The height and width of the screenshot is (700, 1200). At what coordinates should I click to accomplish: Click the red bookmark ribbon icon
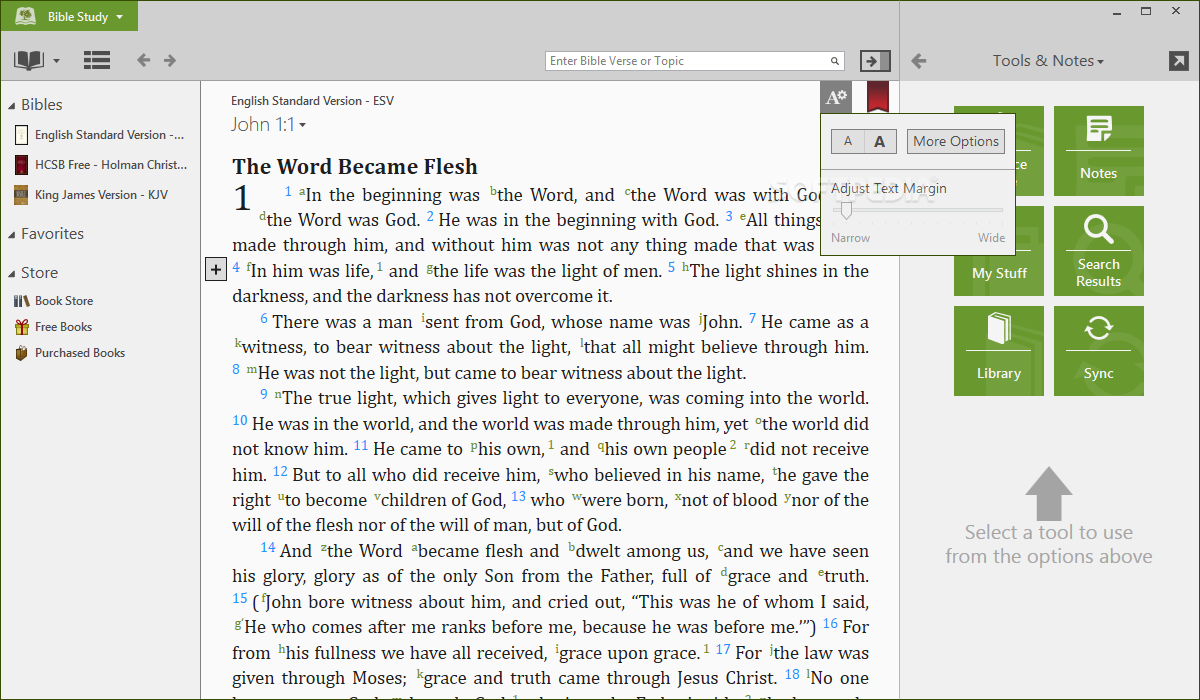pyautogui.click(x=877, y=97)
